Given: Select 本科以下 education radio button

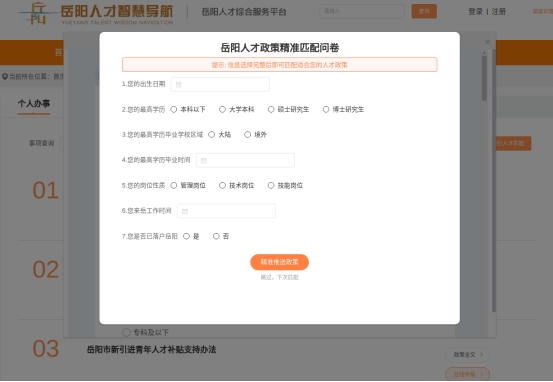Looking at the screenshot, I should (174, 109).
